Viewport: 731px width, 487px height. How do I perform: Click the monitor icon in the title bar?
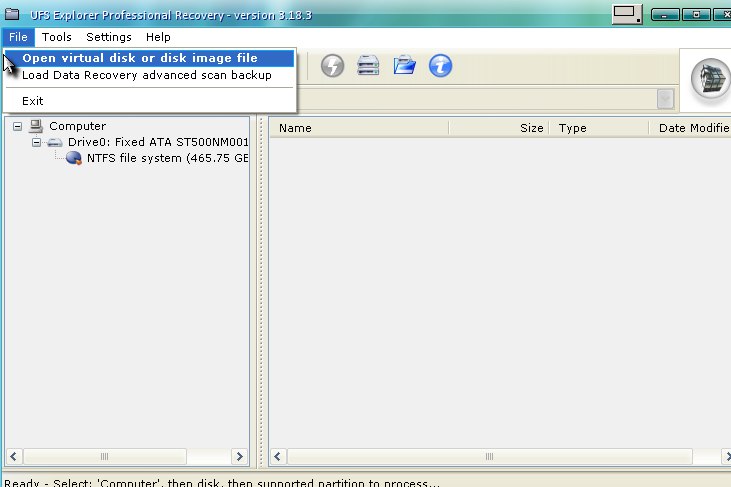tap(627, 14)
